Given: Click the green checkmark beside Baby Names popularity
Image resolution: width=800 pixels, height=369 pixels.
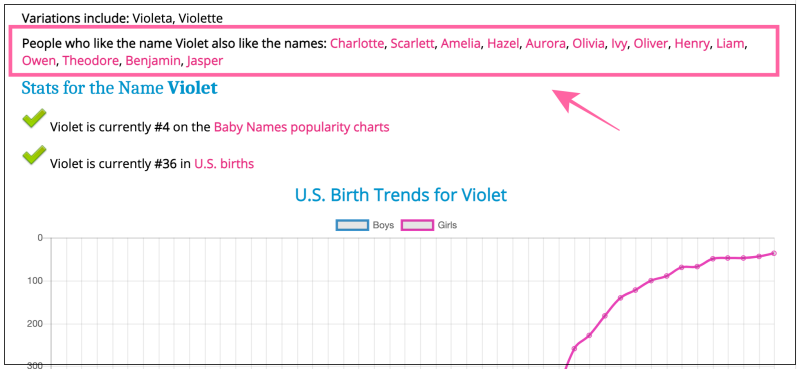Looking at the screenshot, I should point(34,119).
